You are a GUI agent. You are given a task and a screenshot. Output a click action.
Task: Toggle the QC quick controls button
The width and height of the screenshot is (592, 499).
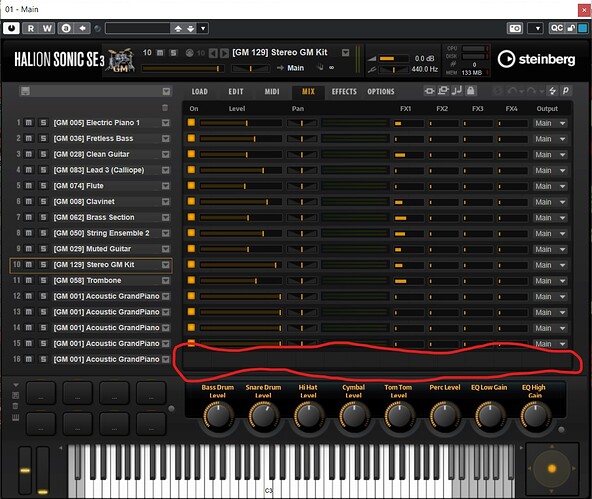pyautogui.click(x=557, y=28)
